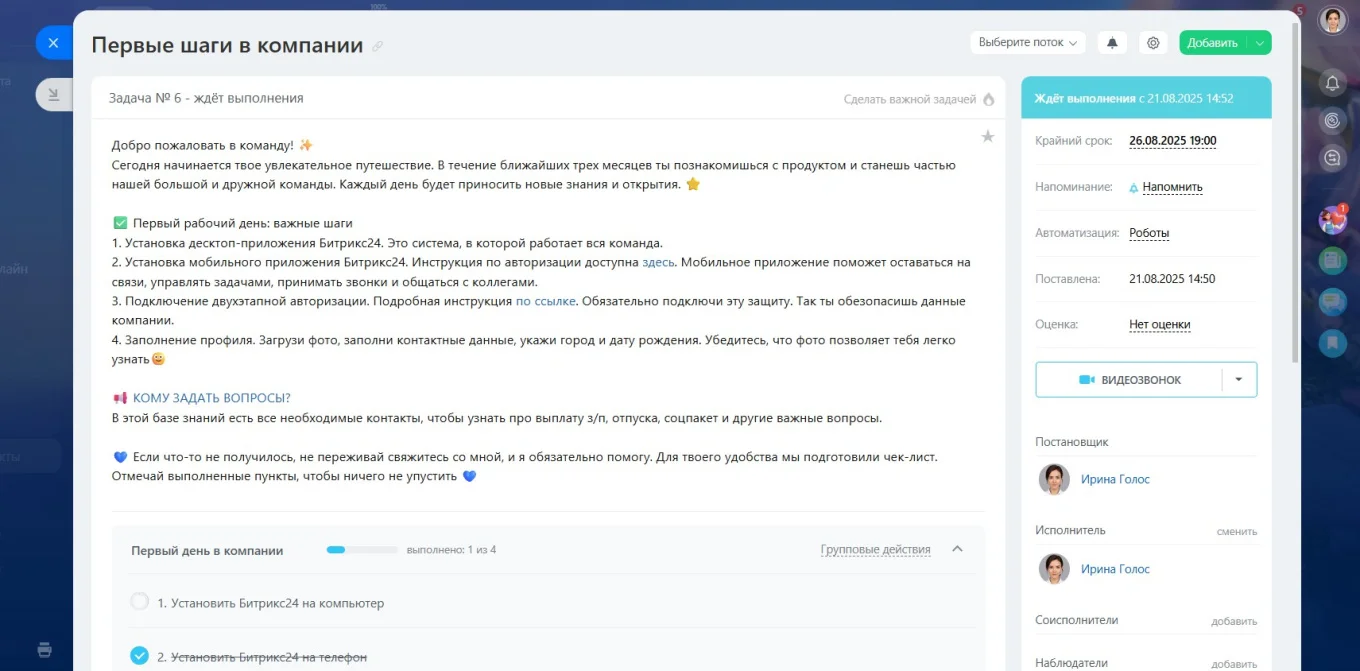
Task: Open notifications bell in right sidebar
Action: tap(1332, 83)
